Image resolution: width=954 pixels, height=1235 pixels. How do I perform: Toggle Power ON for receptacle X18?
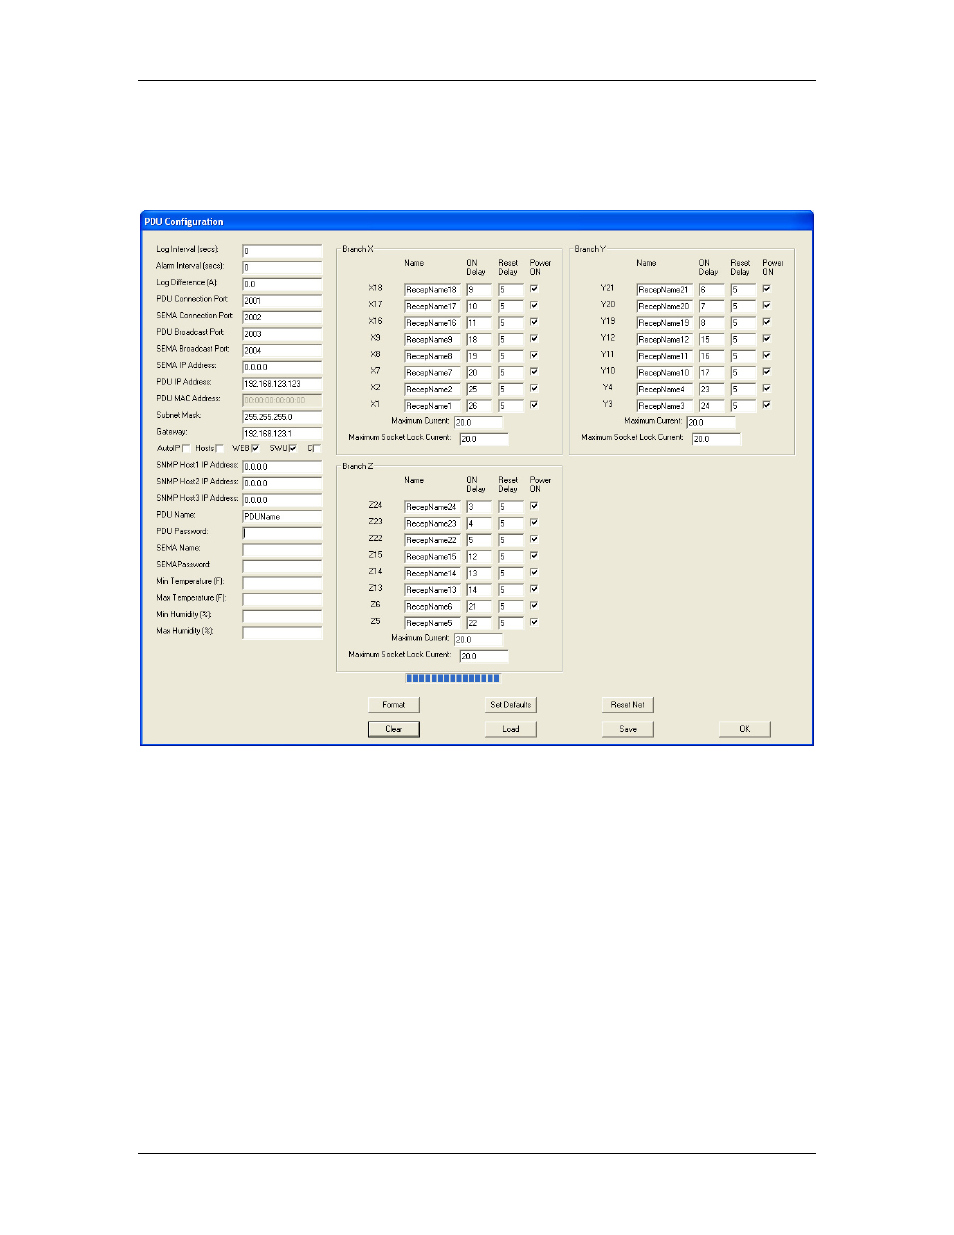534,288
